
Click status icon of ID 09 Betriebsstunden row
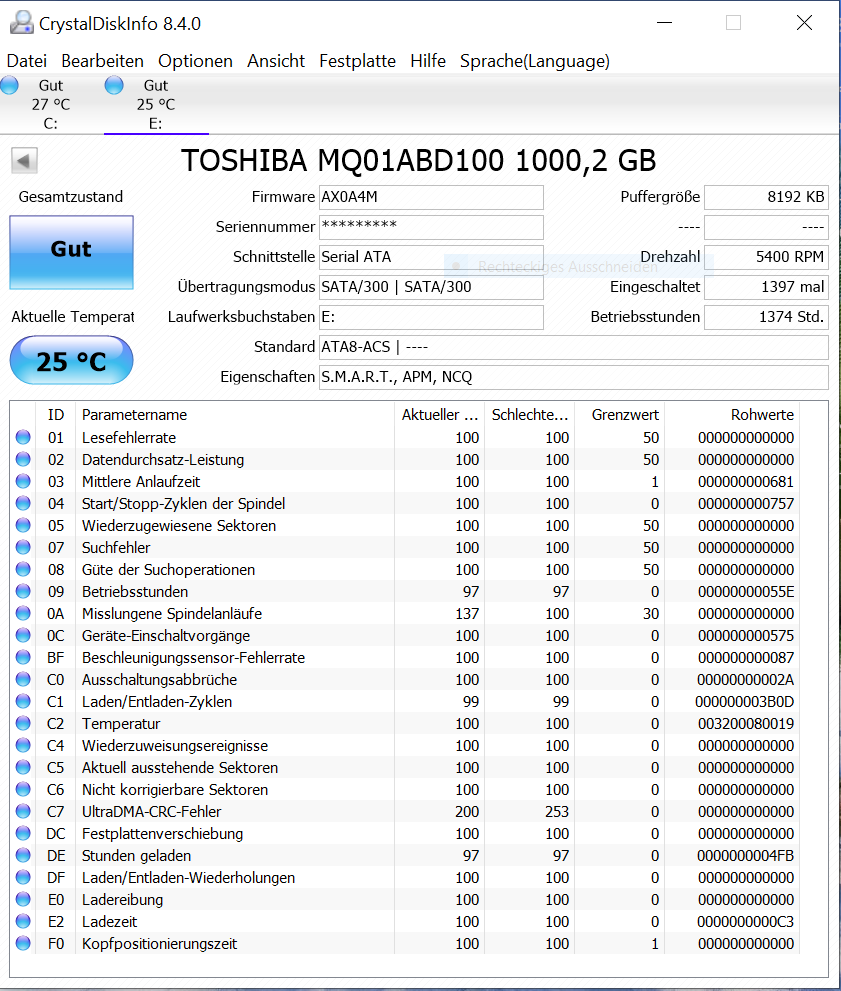[23, 591]
